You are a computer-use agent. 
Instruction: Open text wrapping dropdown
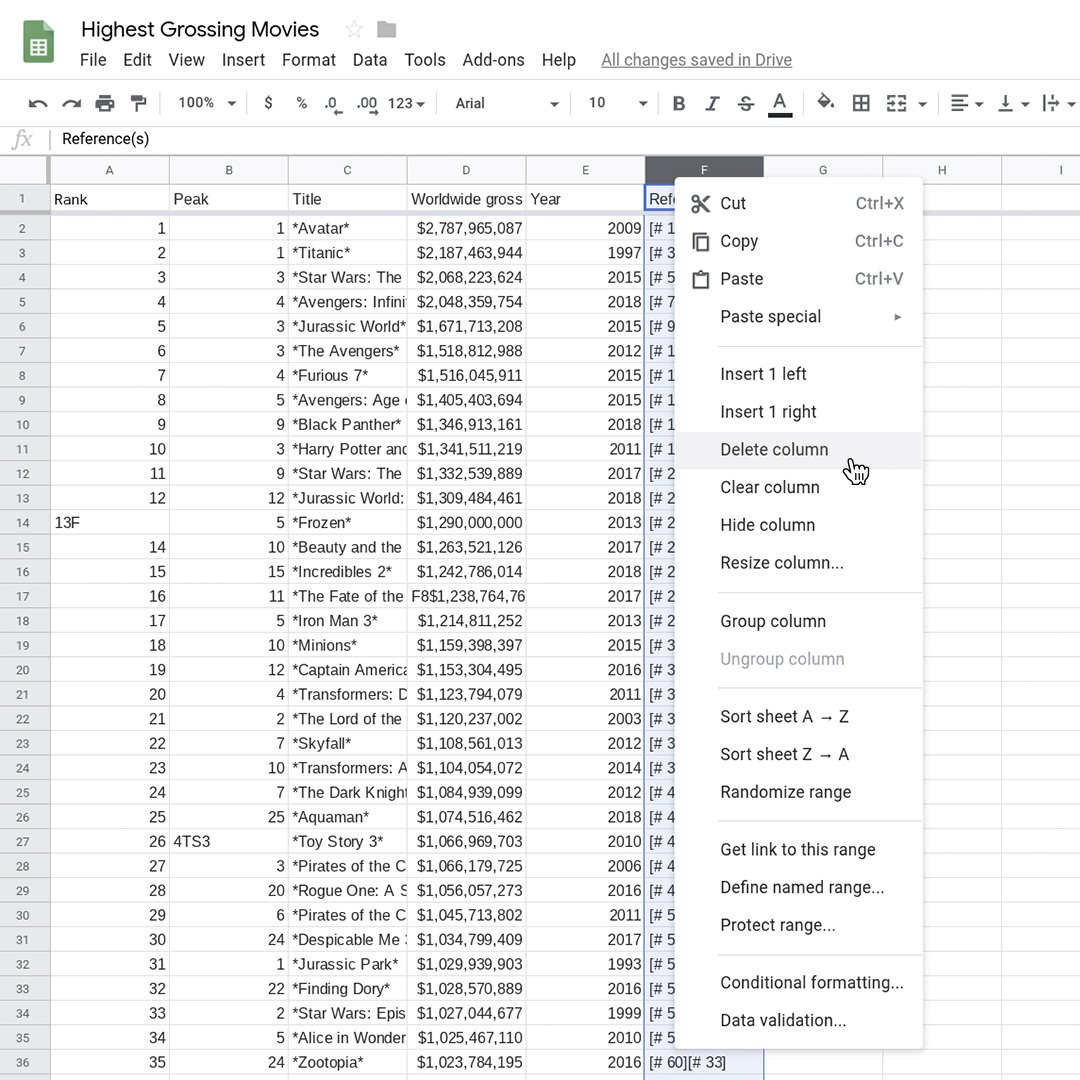pos(1059,103)
